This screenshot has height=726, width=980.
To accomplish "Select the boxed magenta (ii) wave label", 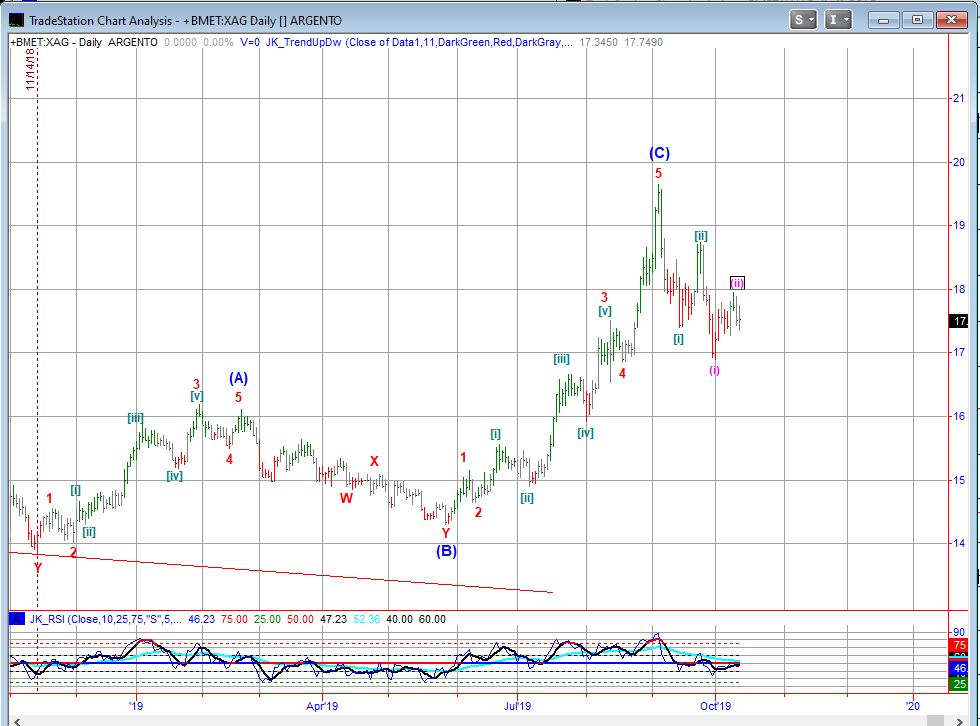I will click(x=738, y=283).
